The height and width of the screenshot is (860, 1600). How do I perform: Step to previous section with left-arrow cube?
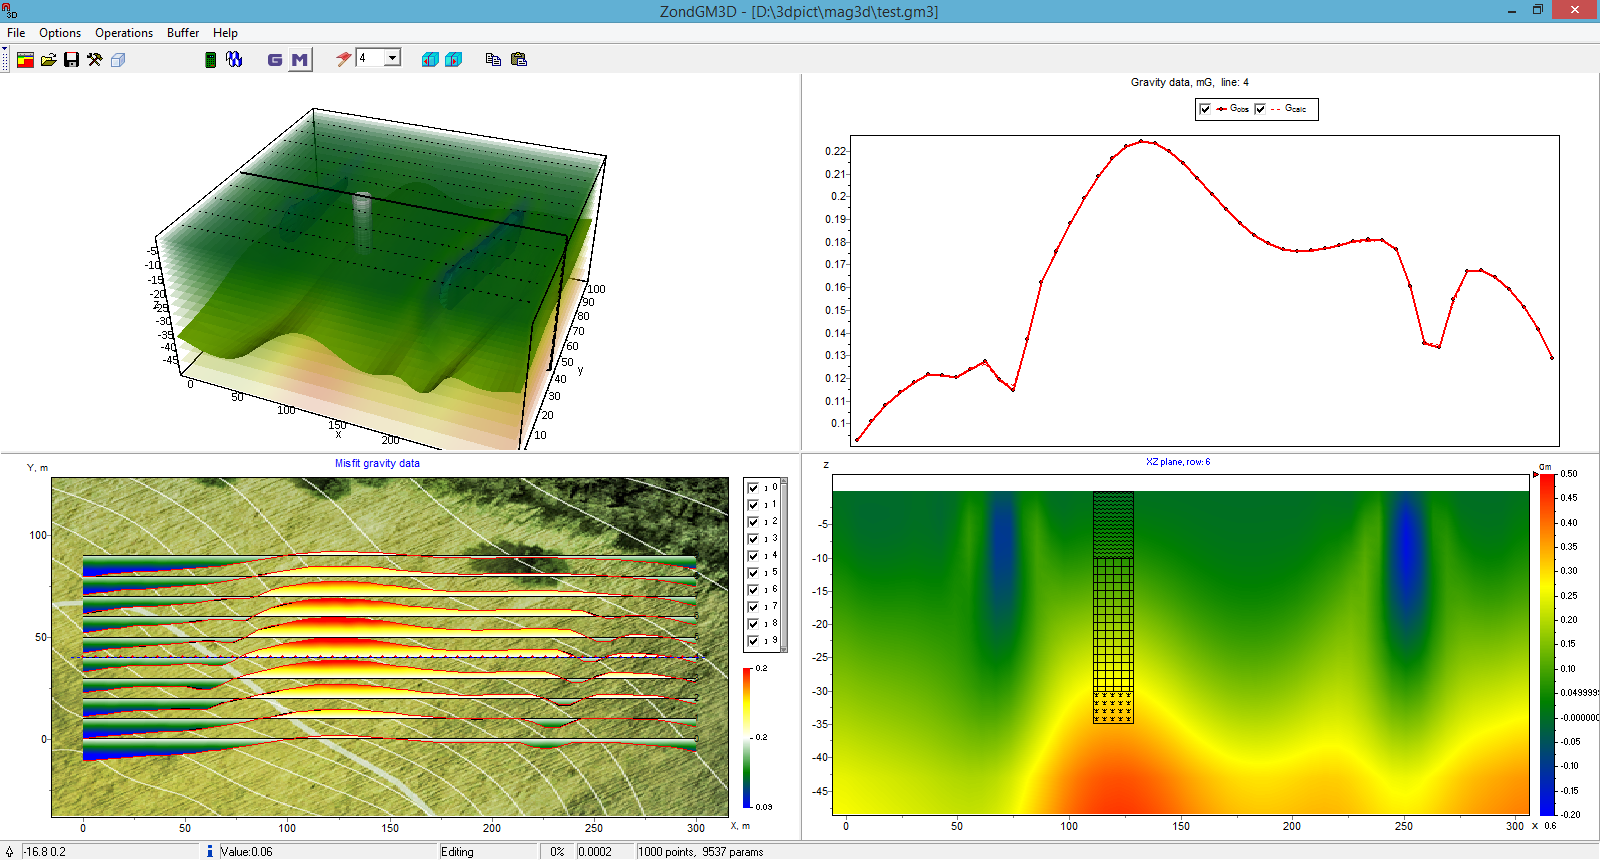[x=430, y=60]
